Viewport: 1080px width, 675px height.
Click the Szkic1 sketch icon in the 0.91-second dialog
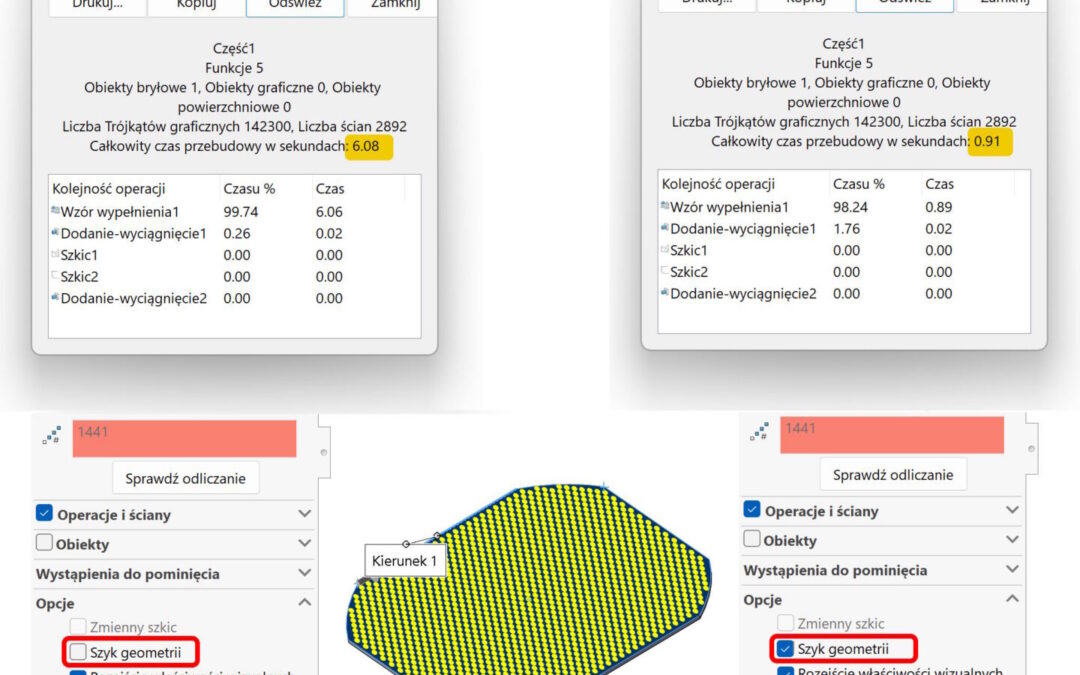coord(664,250)
